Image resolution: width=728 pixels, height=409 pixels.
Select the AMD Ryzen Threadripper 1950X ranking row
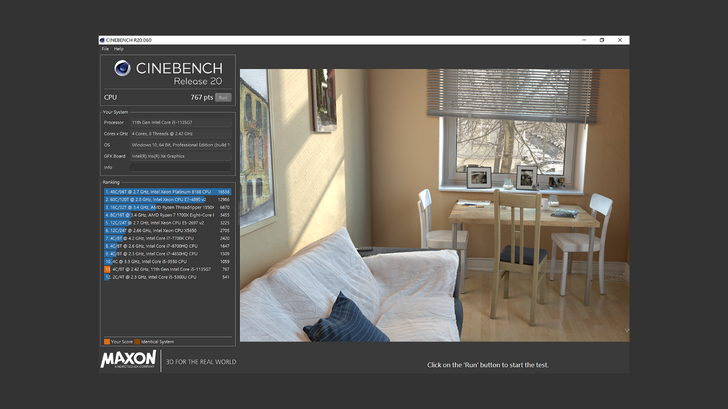[167, 207]
